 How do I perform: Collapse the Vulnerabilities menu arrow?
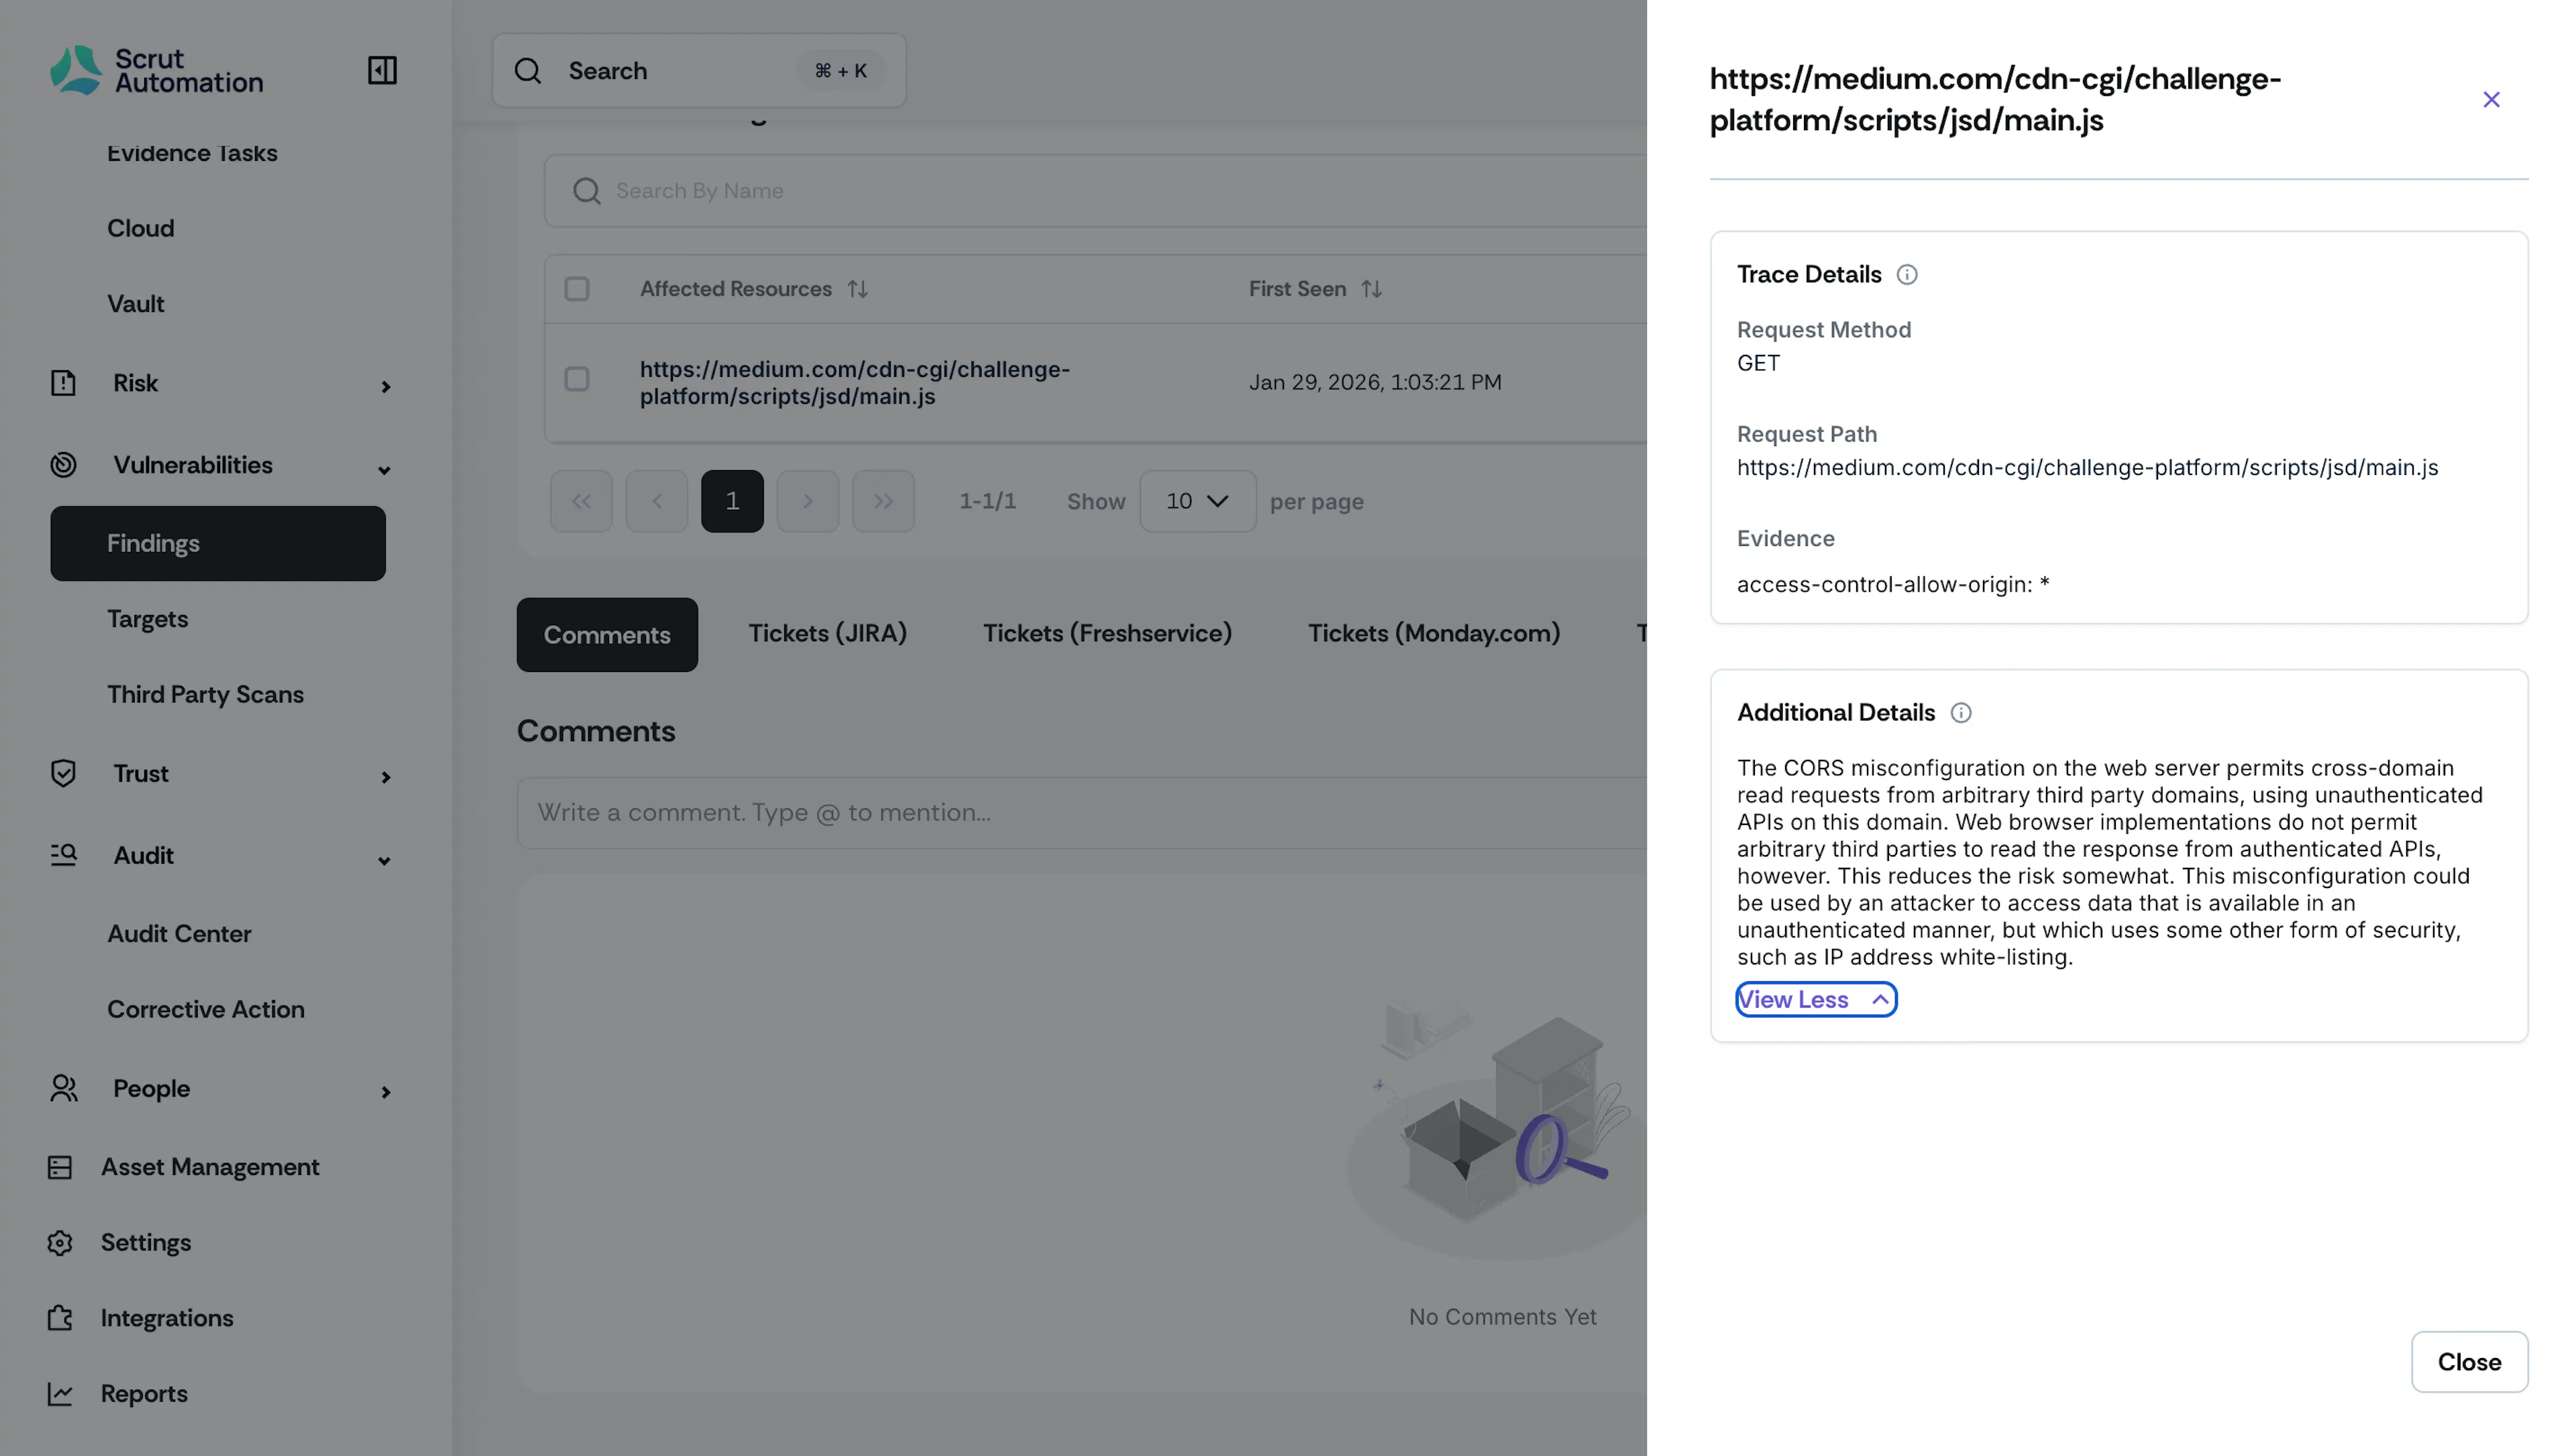click(x=384, y=469)
